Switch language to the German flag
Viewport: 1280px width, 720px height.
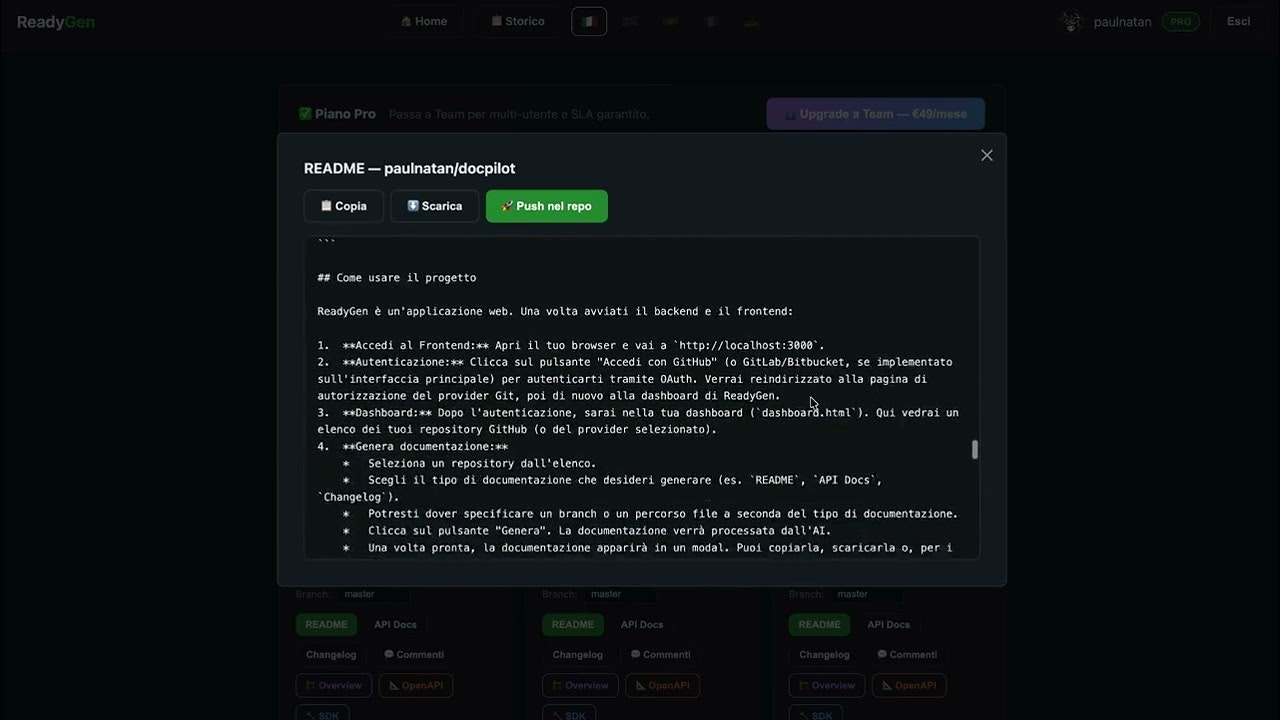click(x=751, y=21)
